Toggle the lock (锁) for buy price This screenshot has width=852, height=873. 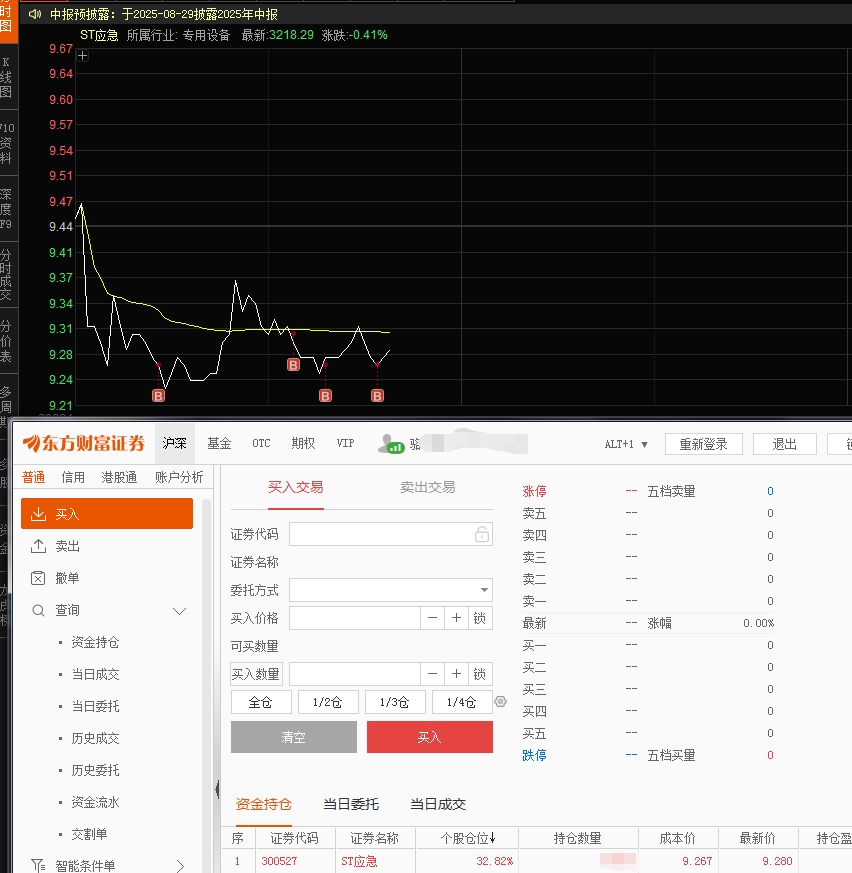(480, 618)
